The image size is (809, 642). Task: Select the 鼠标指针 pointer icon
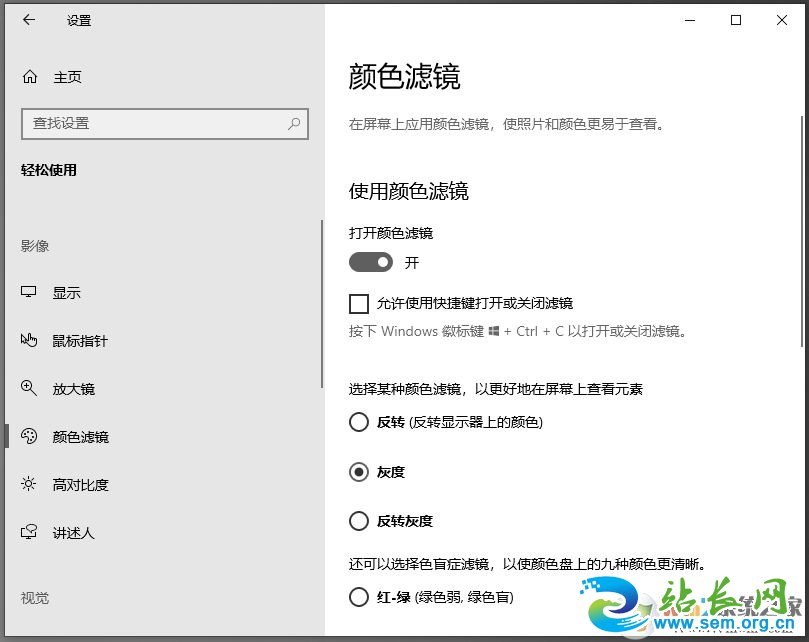(x=30, y=340)
